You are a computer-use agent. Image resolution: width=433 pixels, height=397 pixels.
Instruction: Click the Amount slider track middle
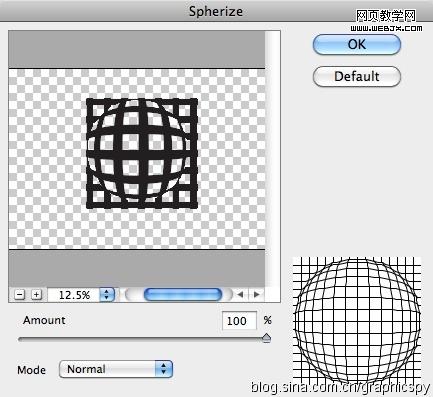(x=143, y=339)
